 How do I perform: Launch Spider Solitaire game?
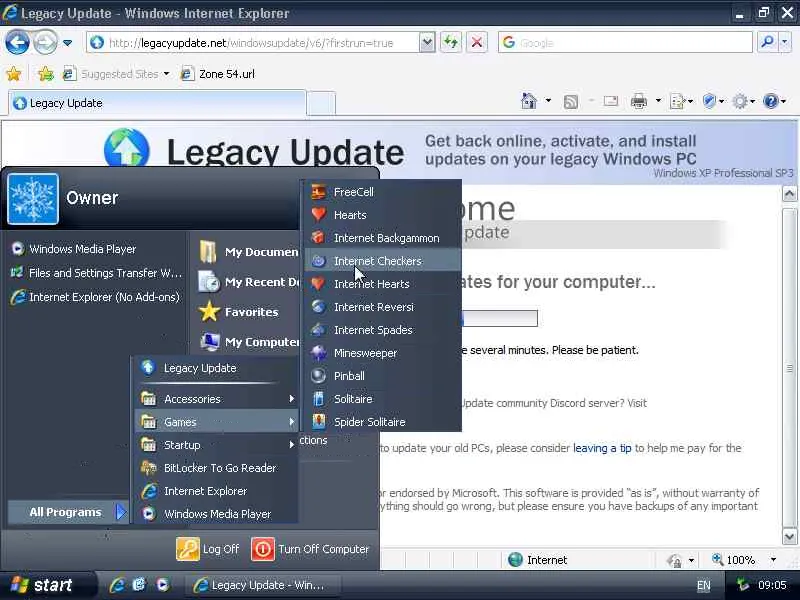pyautogui.click(x=383, y=421)
